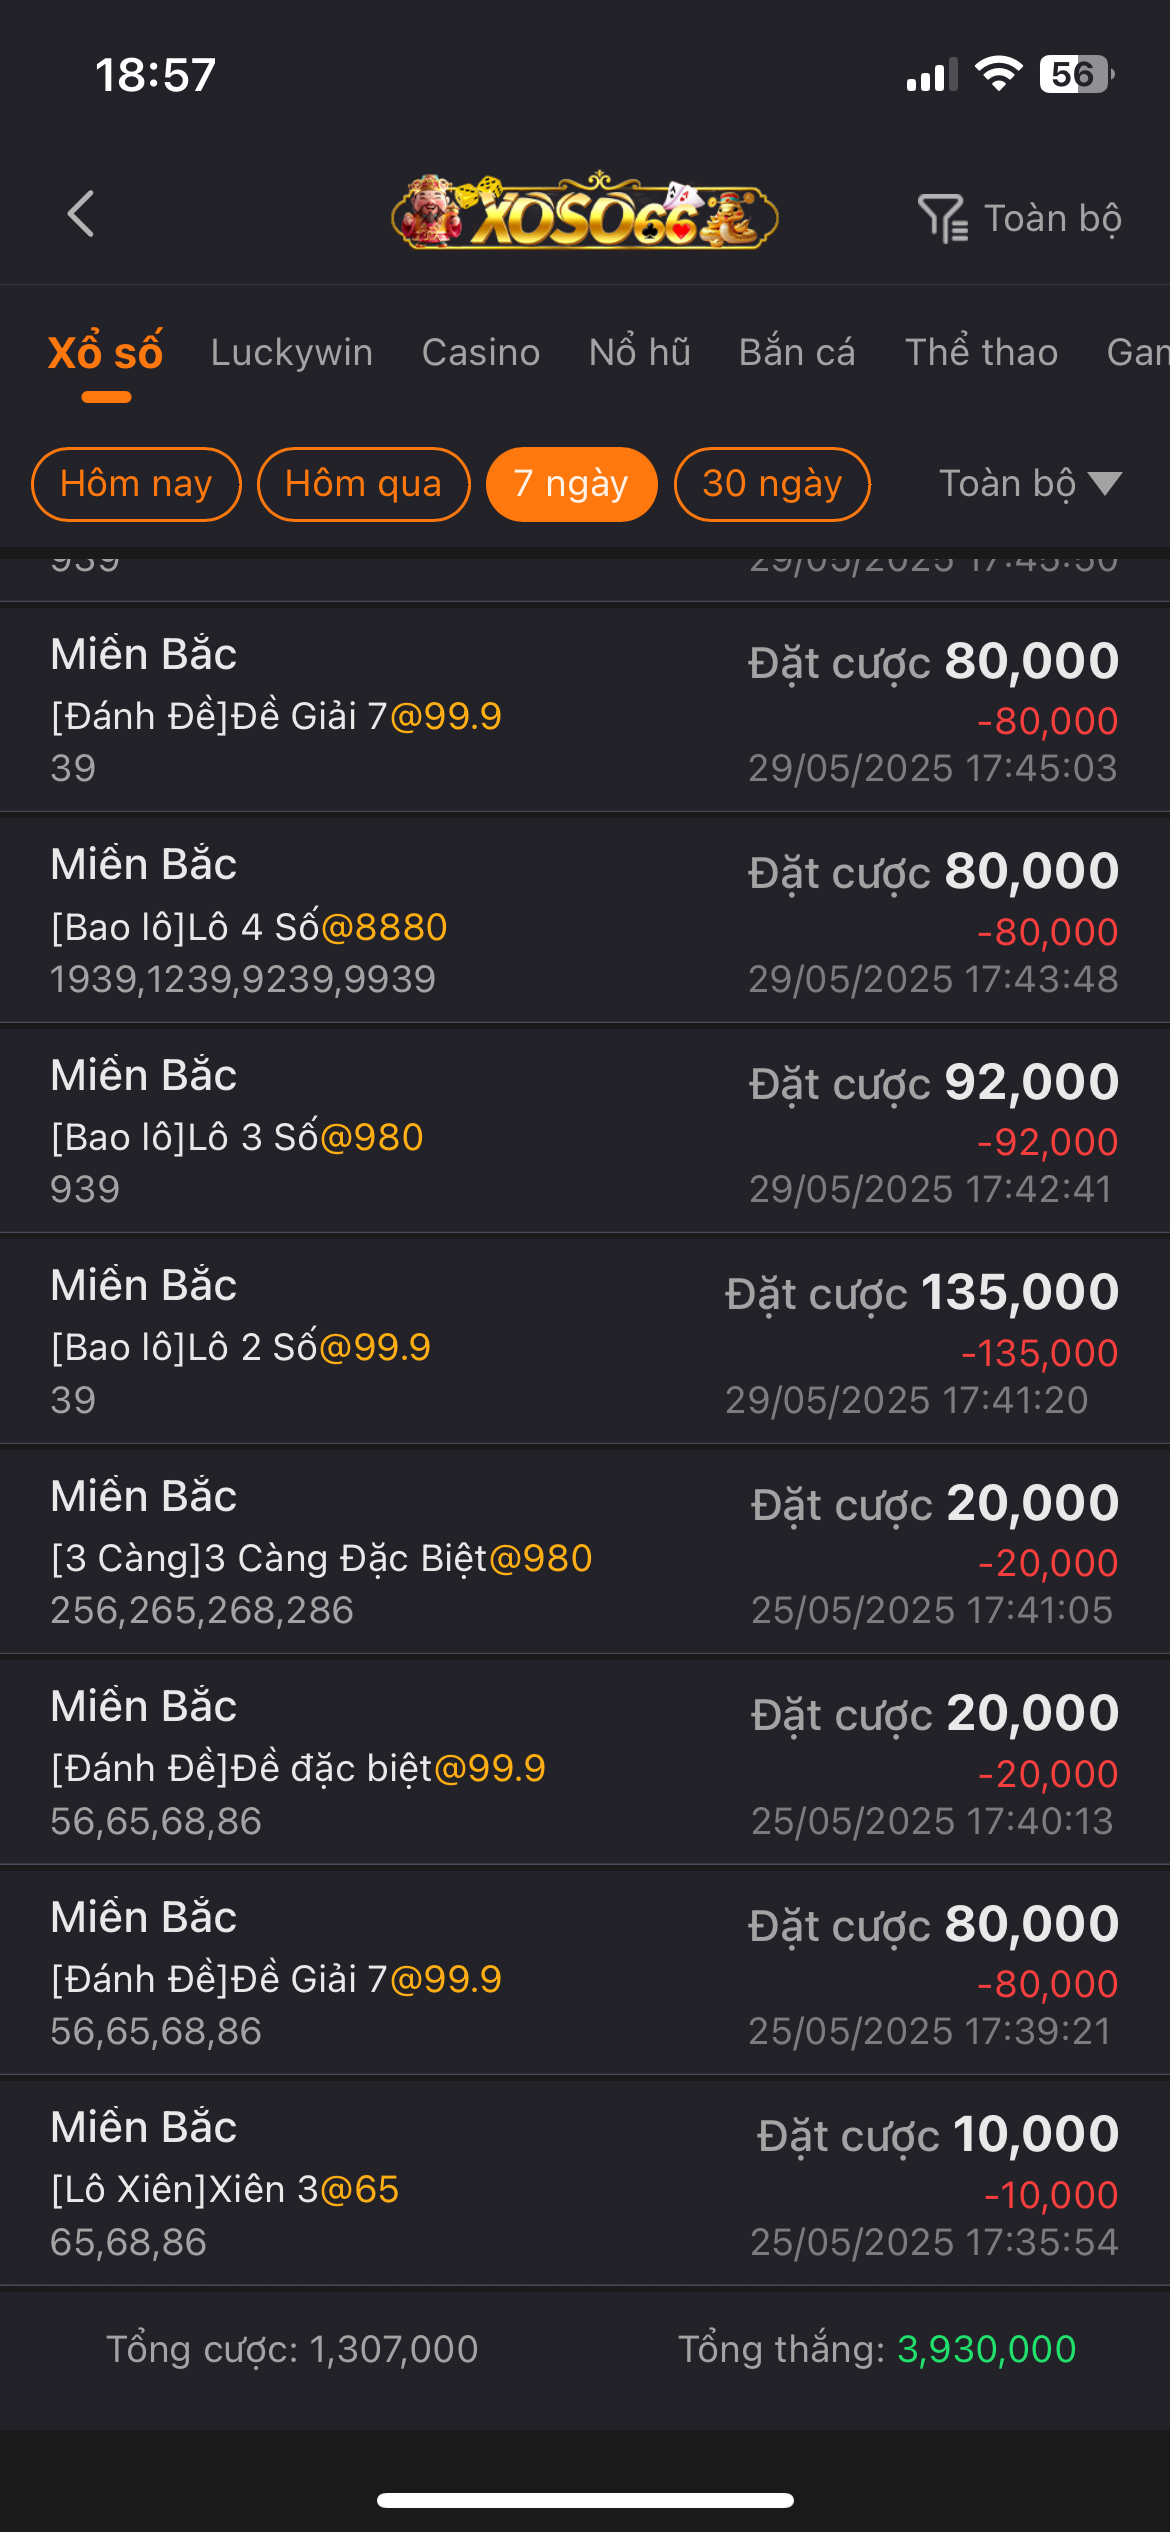This screenshot has width=1170, height=2532.
Task: Switch to the Casino tab
Action: (x=481, y=352)
